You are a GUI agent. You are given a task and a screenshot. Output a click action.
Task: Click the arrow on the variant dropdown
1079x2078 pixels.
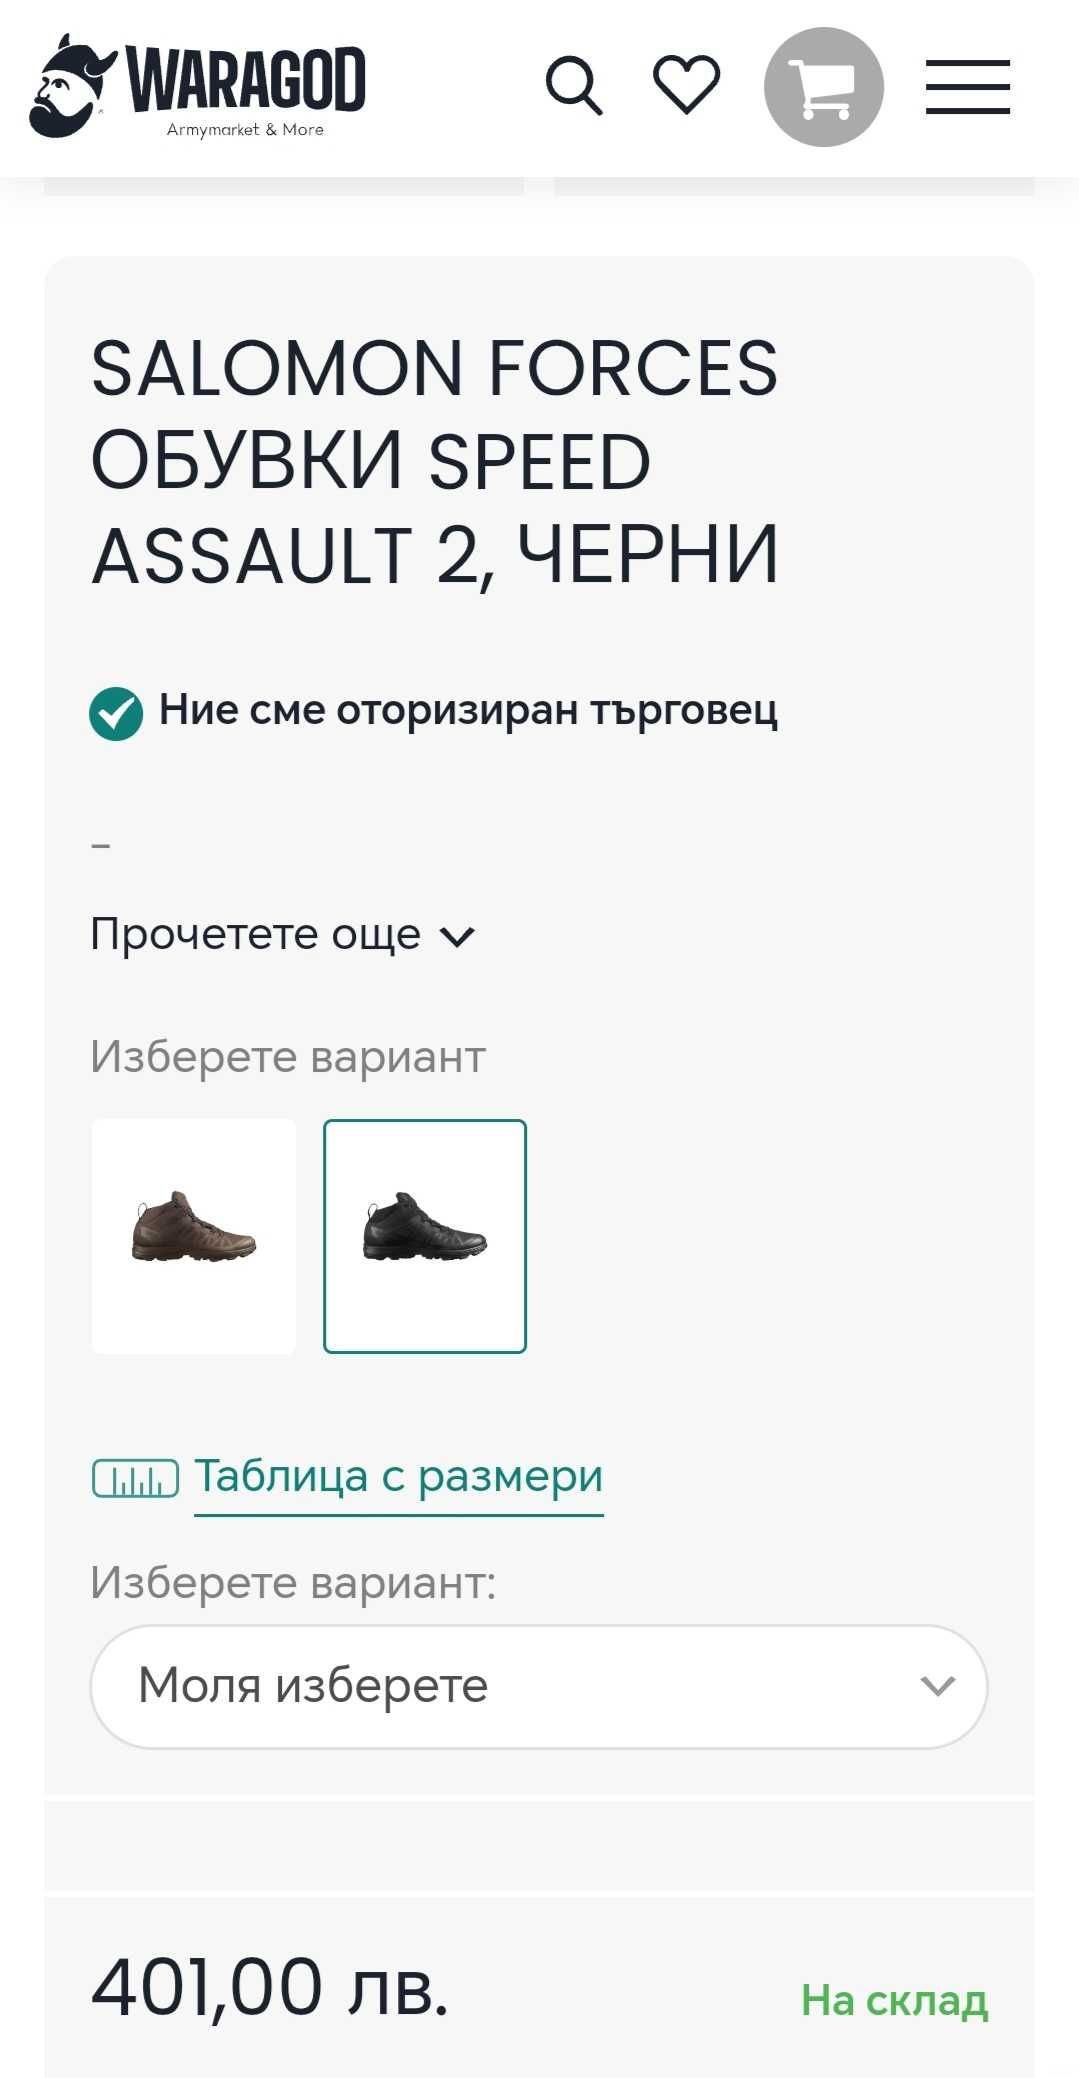point(937,1687)
